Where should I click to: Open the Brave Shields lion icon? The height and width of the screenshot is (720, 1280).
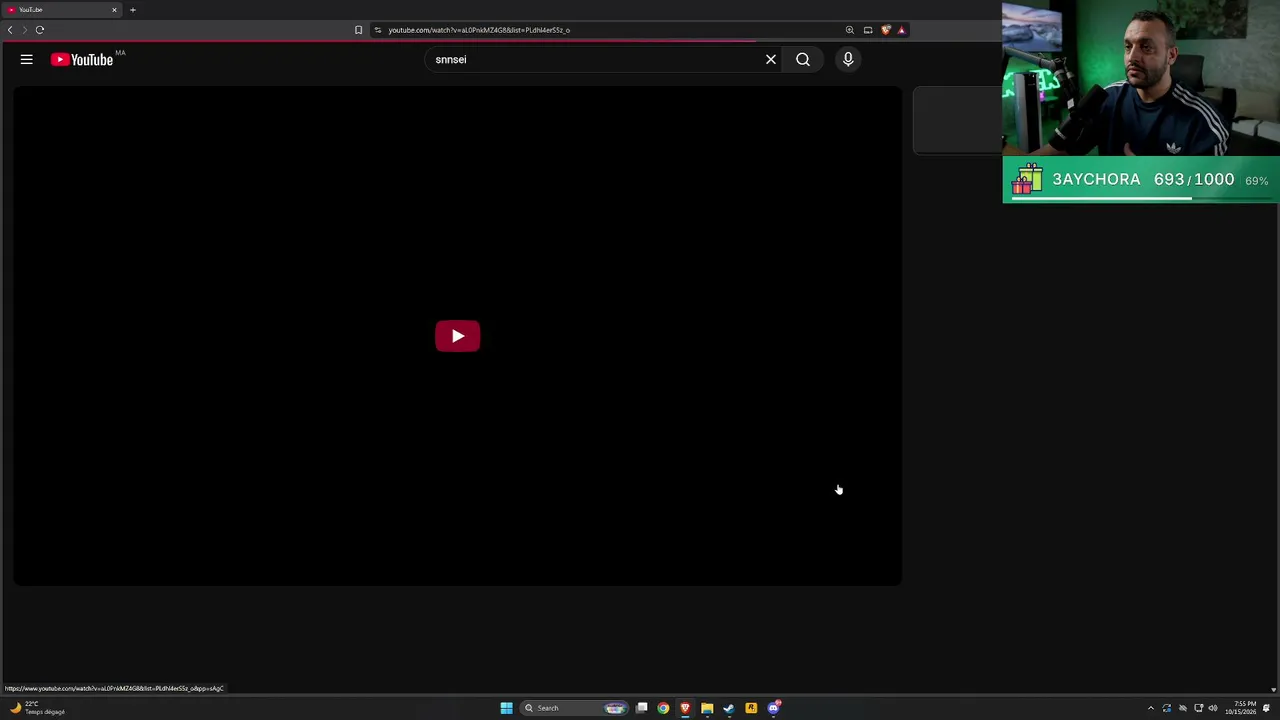pyautogui.click(x=885, y=30)
